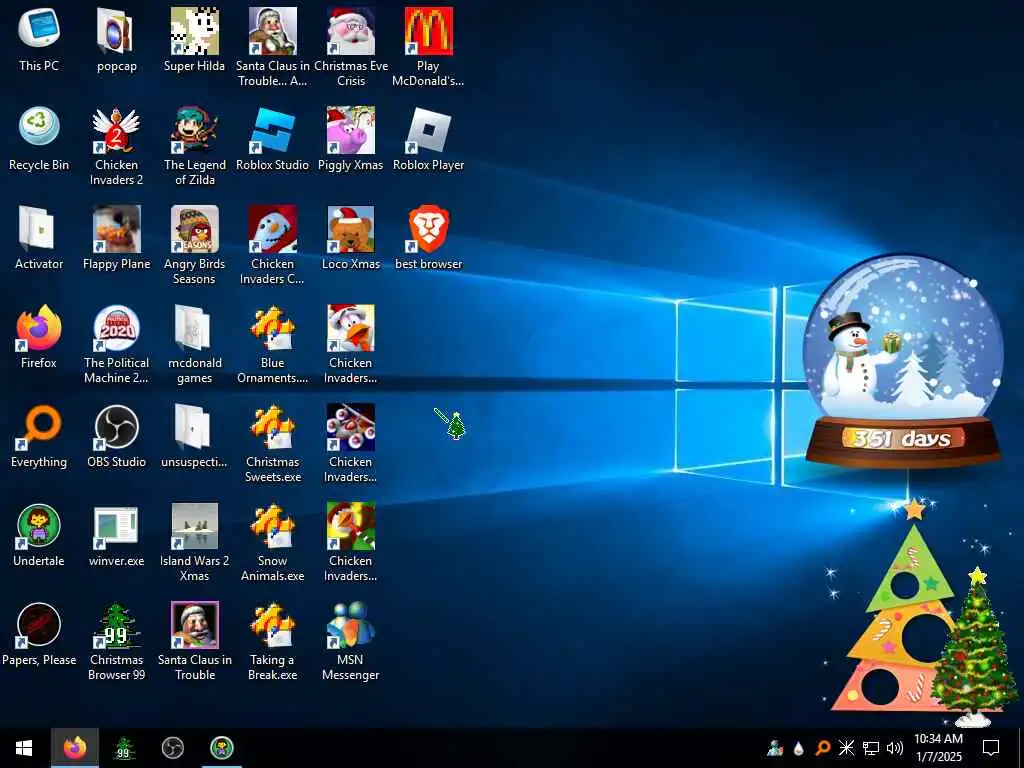1024x768 pixels.
Task: Open the unsuspecti... folder
Action: click(x=194, y=436)
